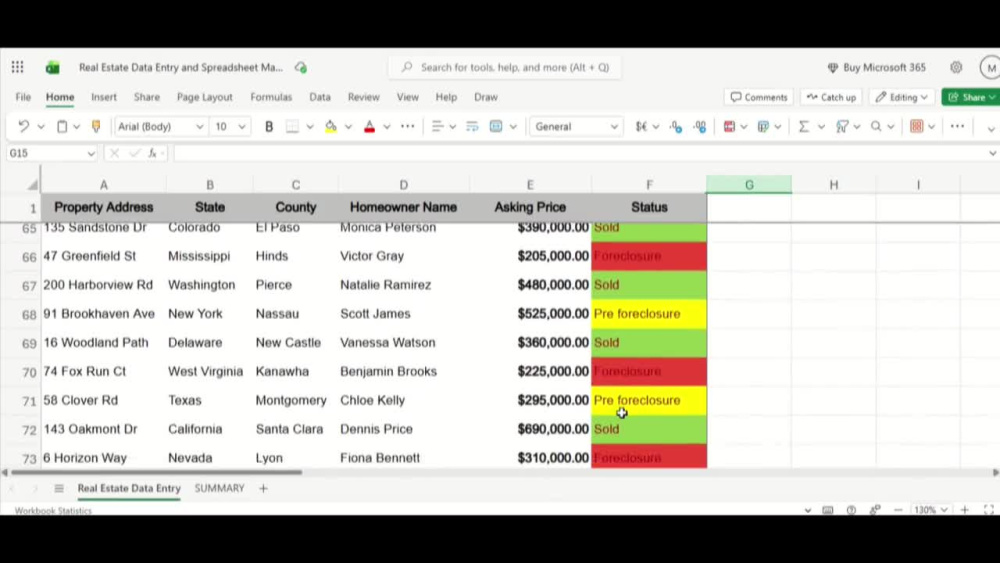Click the Undo arrow
This screenshot has height=563, width=1000.
pos(24,126)
